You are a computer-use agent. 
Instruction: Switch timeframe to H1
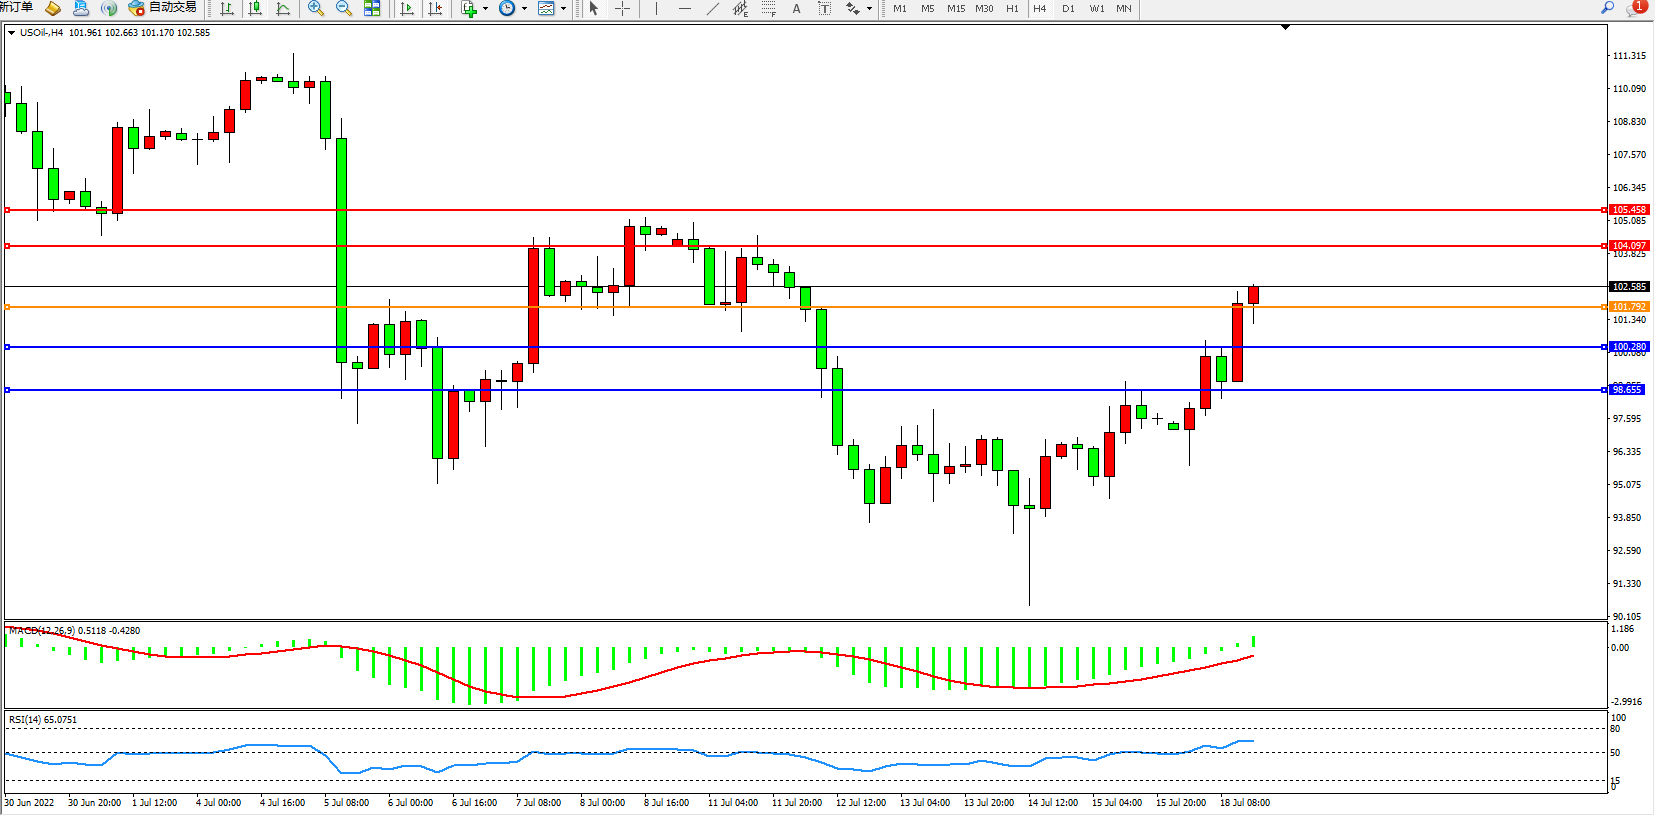point(1012,9)
